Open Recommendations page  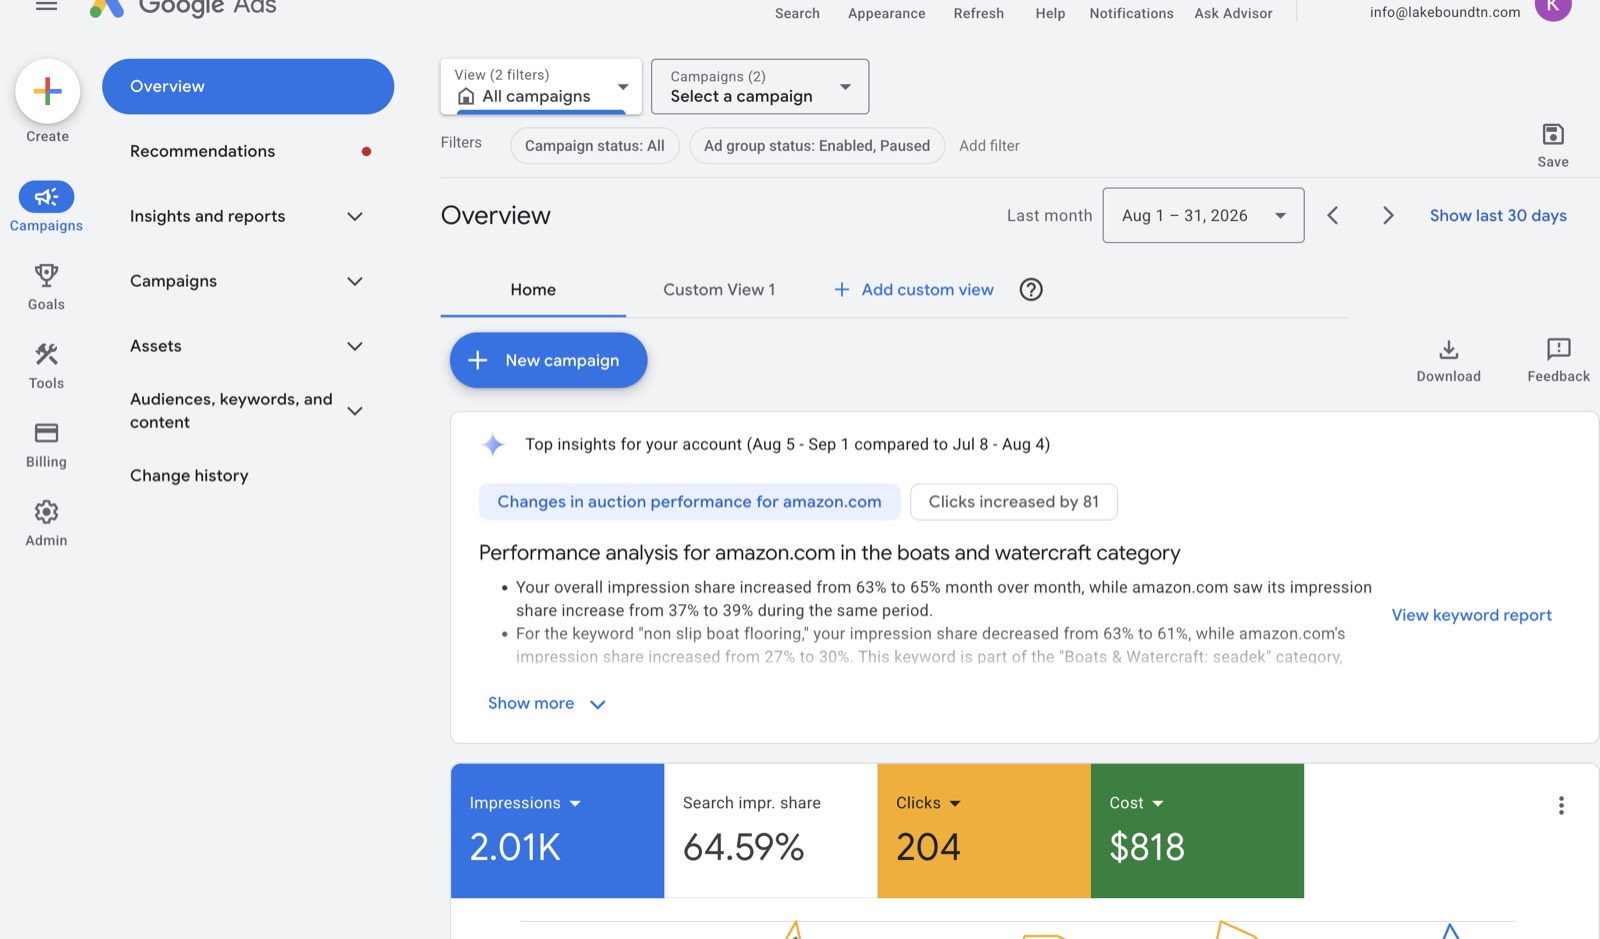tap(202, 151)
